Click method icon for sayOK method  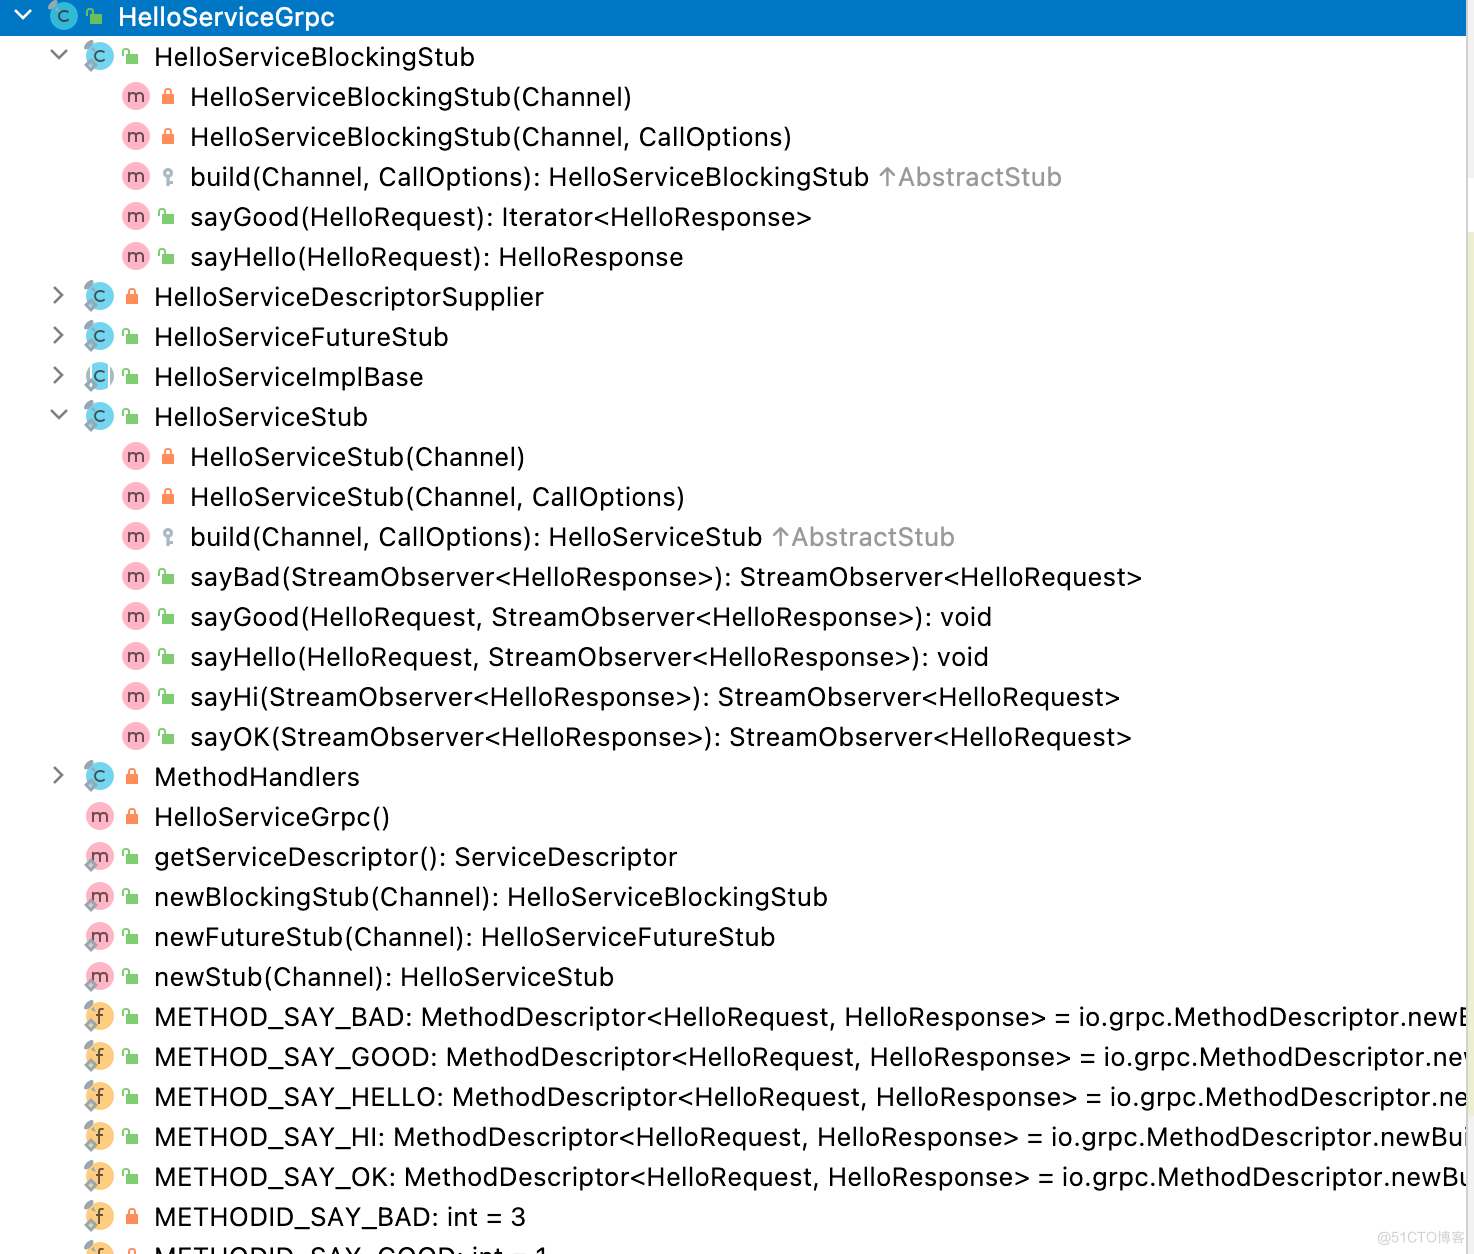pos(135,736)
